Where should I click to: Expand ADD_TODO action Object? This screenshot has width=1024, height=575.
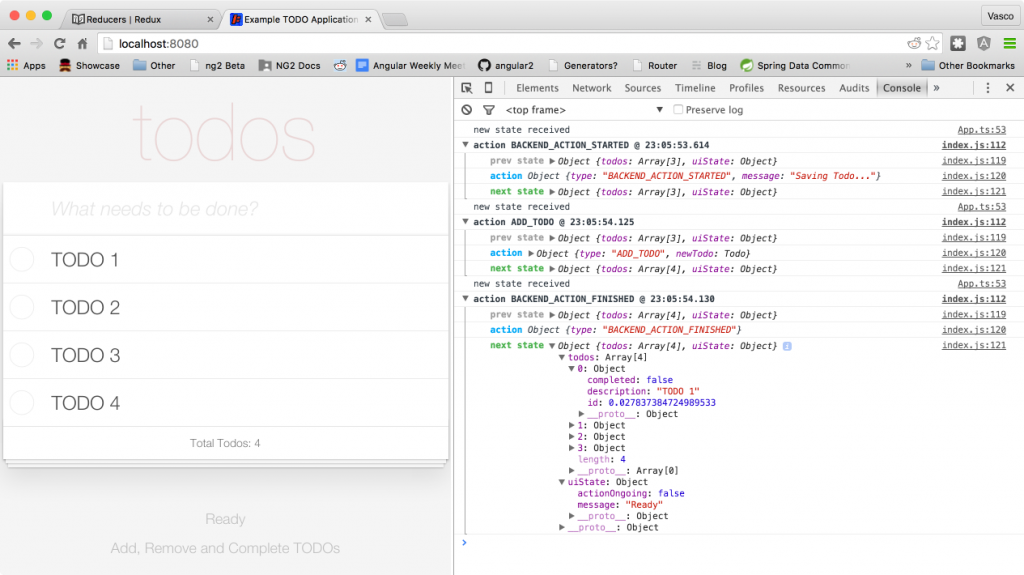(531, 254)
